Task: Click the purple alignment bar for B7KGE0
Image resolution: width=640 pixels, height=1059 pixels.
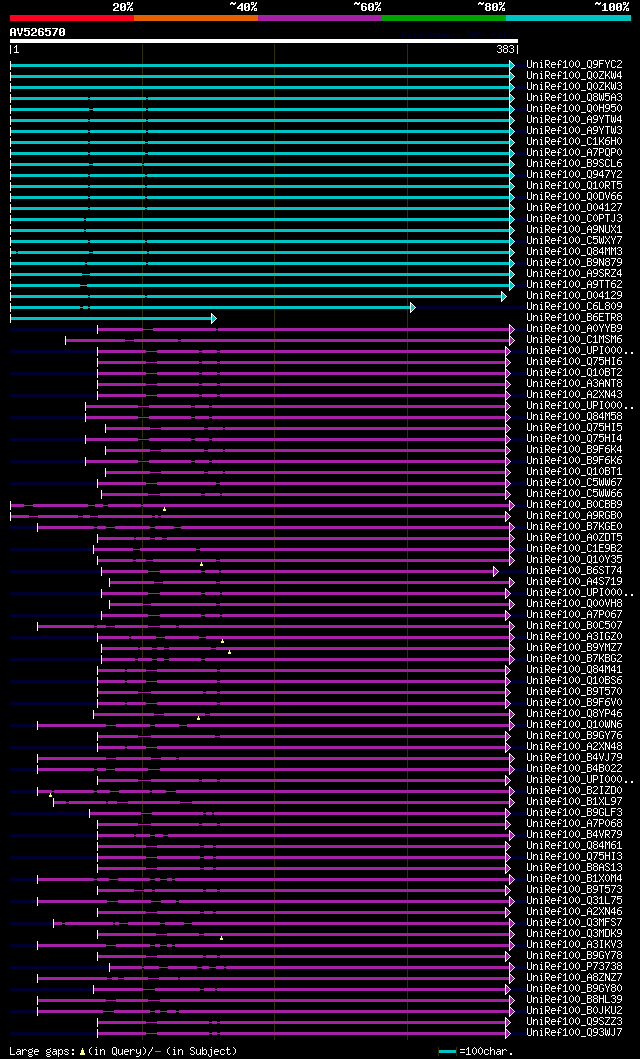Action: tap(275, 527)
